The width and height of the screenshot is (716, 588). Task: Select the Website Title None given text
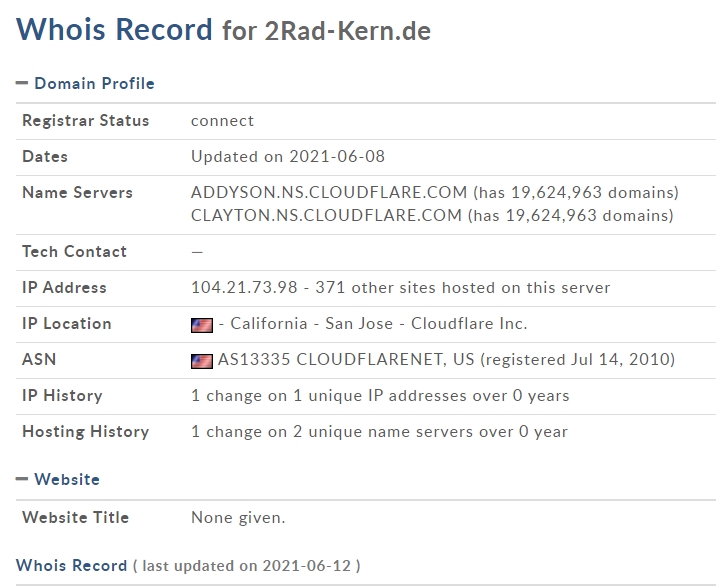pos(238,518)
